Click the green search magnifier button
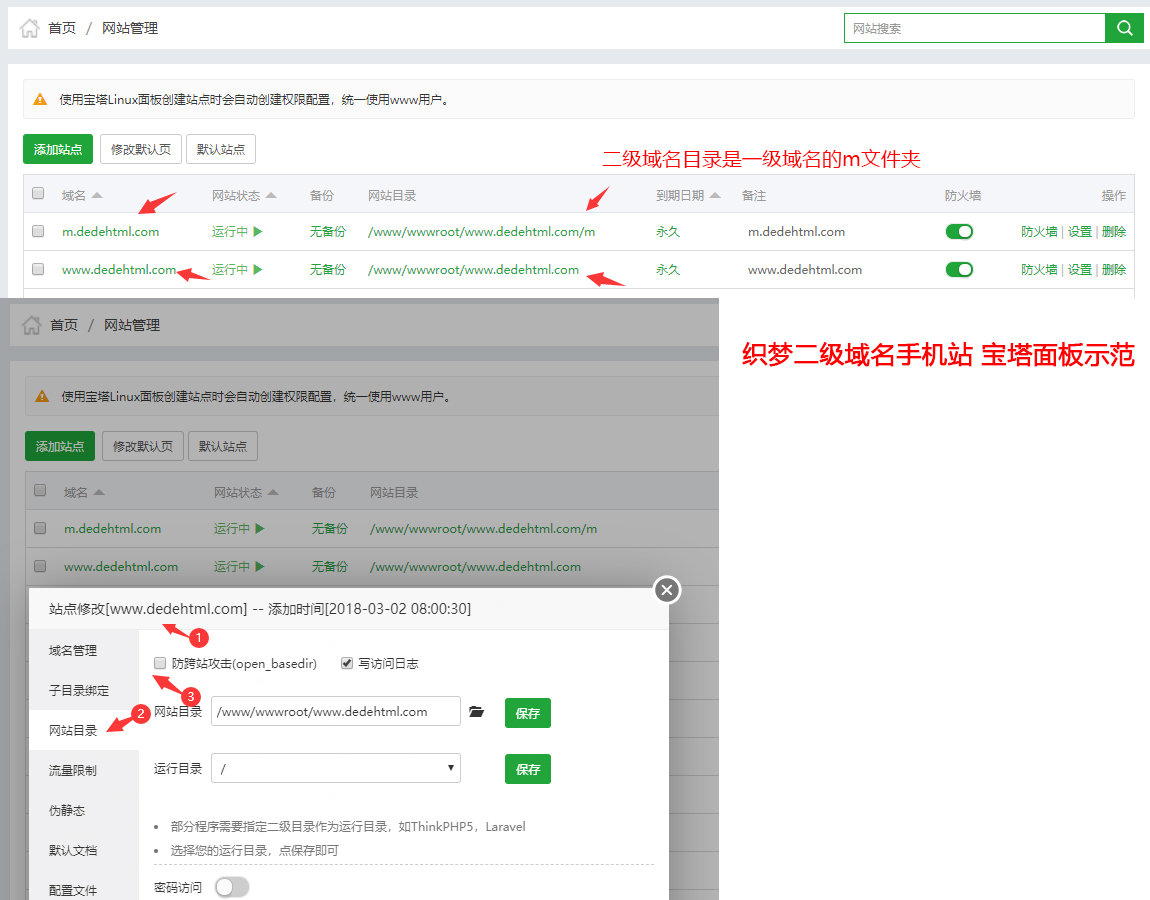 point(1124,28)
